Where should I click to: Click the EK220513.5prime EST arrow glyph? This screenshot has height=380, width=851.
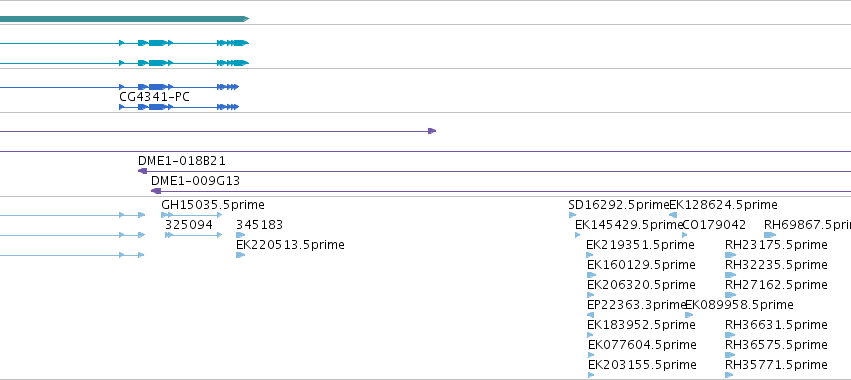click(240, 255)
